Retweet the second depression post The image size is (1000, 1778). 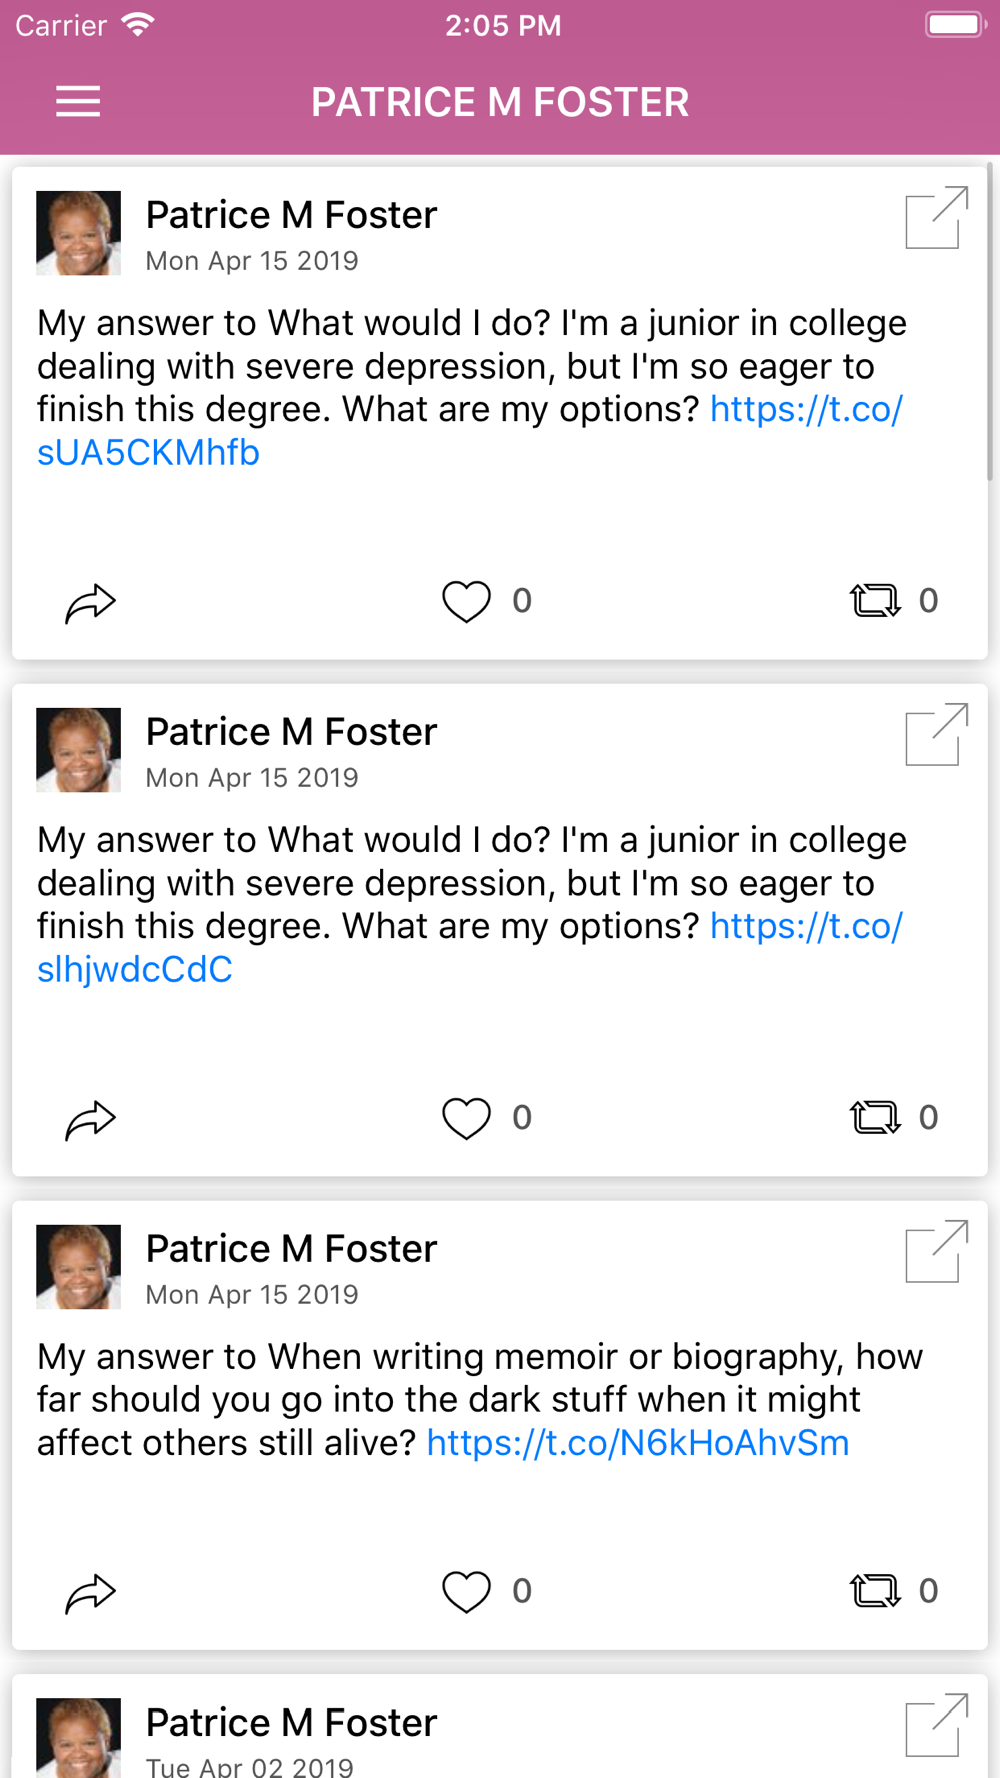pyautogui.click(x=875, y=1117)
